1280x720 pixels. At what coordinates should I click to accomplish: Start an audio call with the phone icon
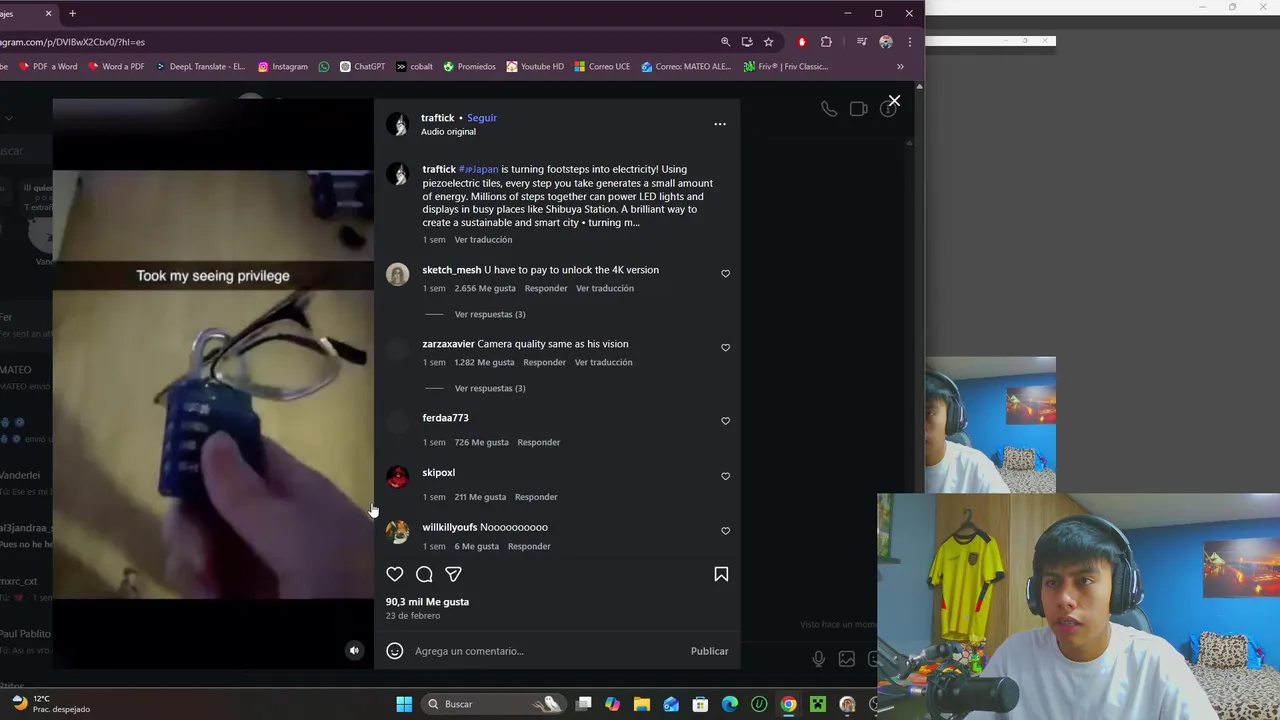[x=829, y=109]
